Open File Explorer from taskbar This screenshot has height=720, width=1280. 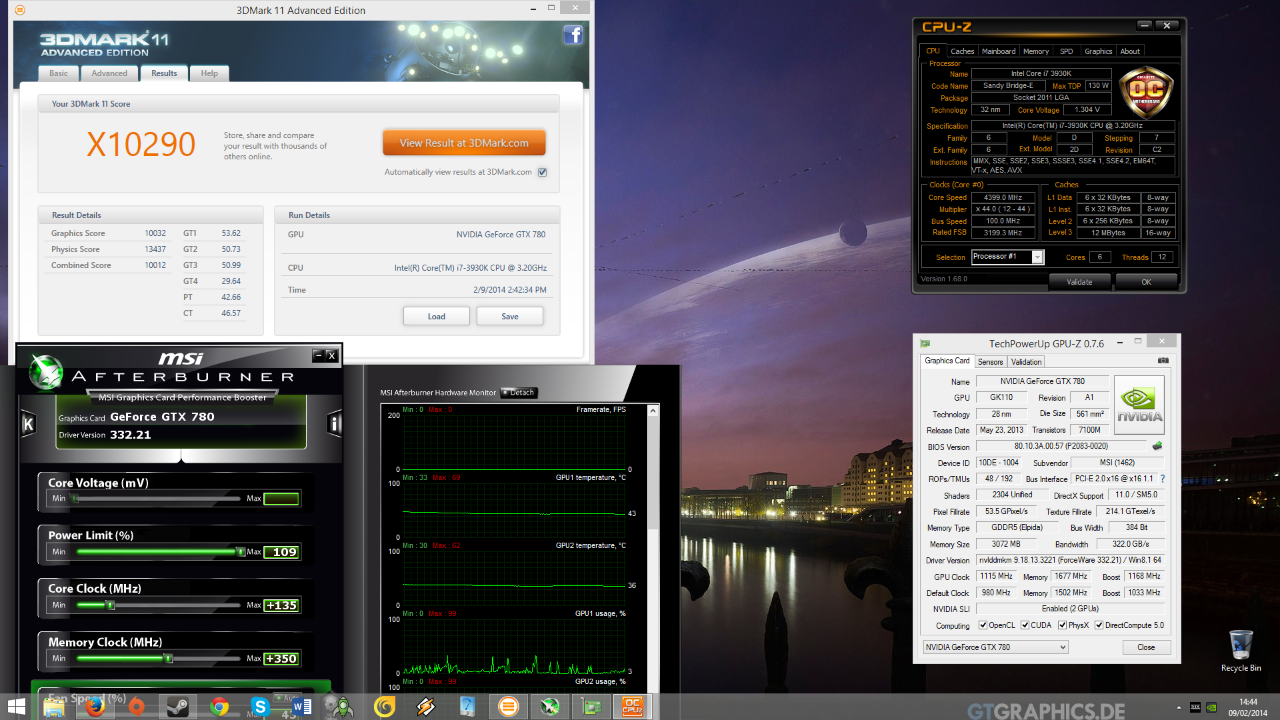coord(53,707)
